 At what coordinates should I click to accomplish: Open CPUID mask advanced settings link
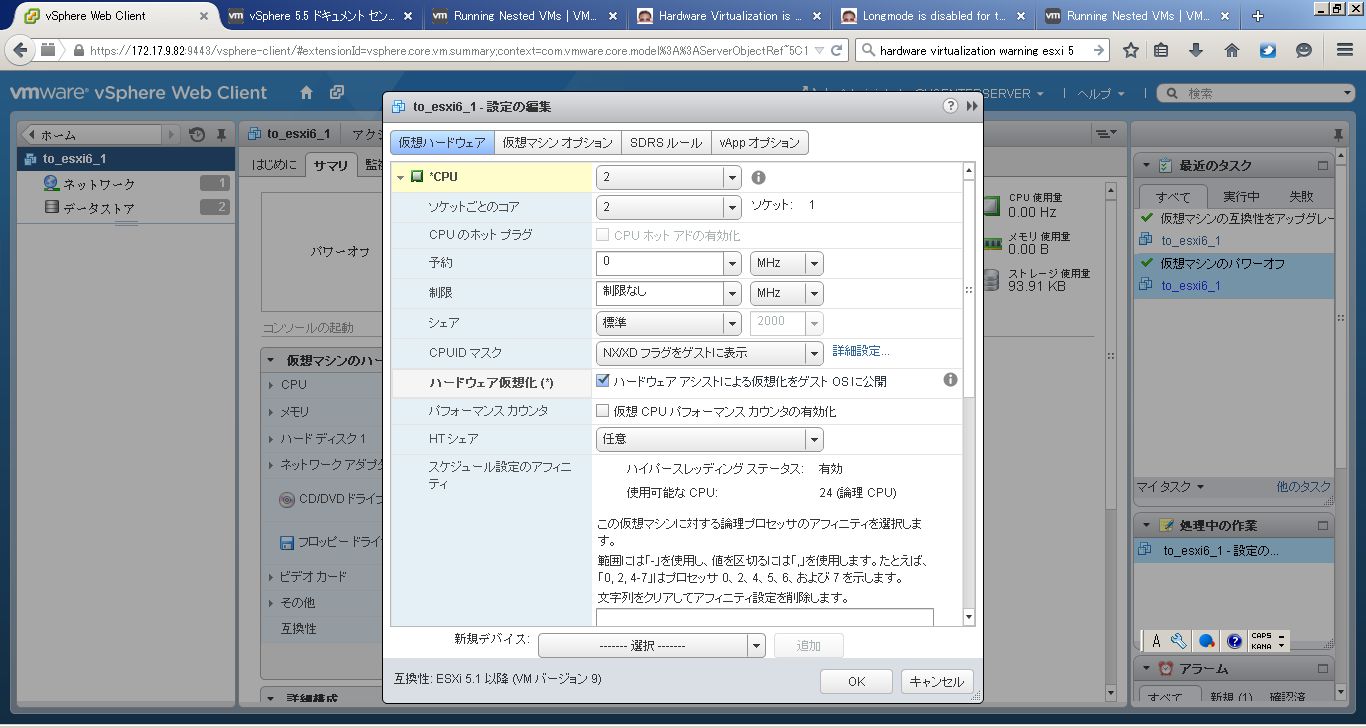coord(861,351)
